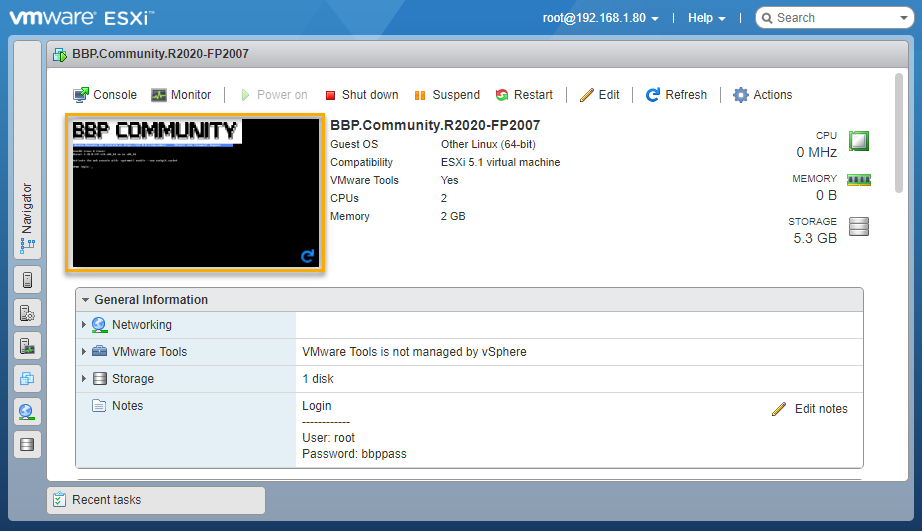Expand the VMware Tools row
The height and width of the screenshot is (531, 922).
coord(83,352)
